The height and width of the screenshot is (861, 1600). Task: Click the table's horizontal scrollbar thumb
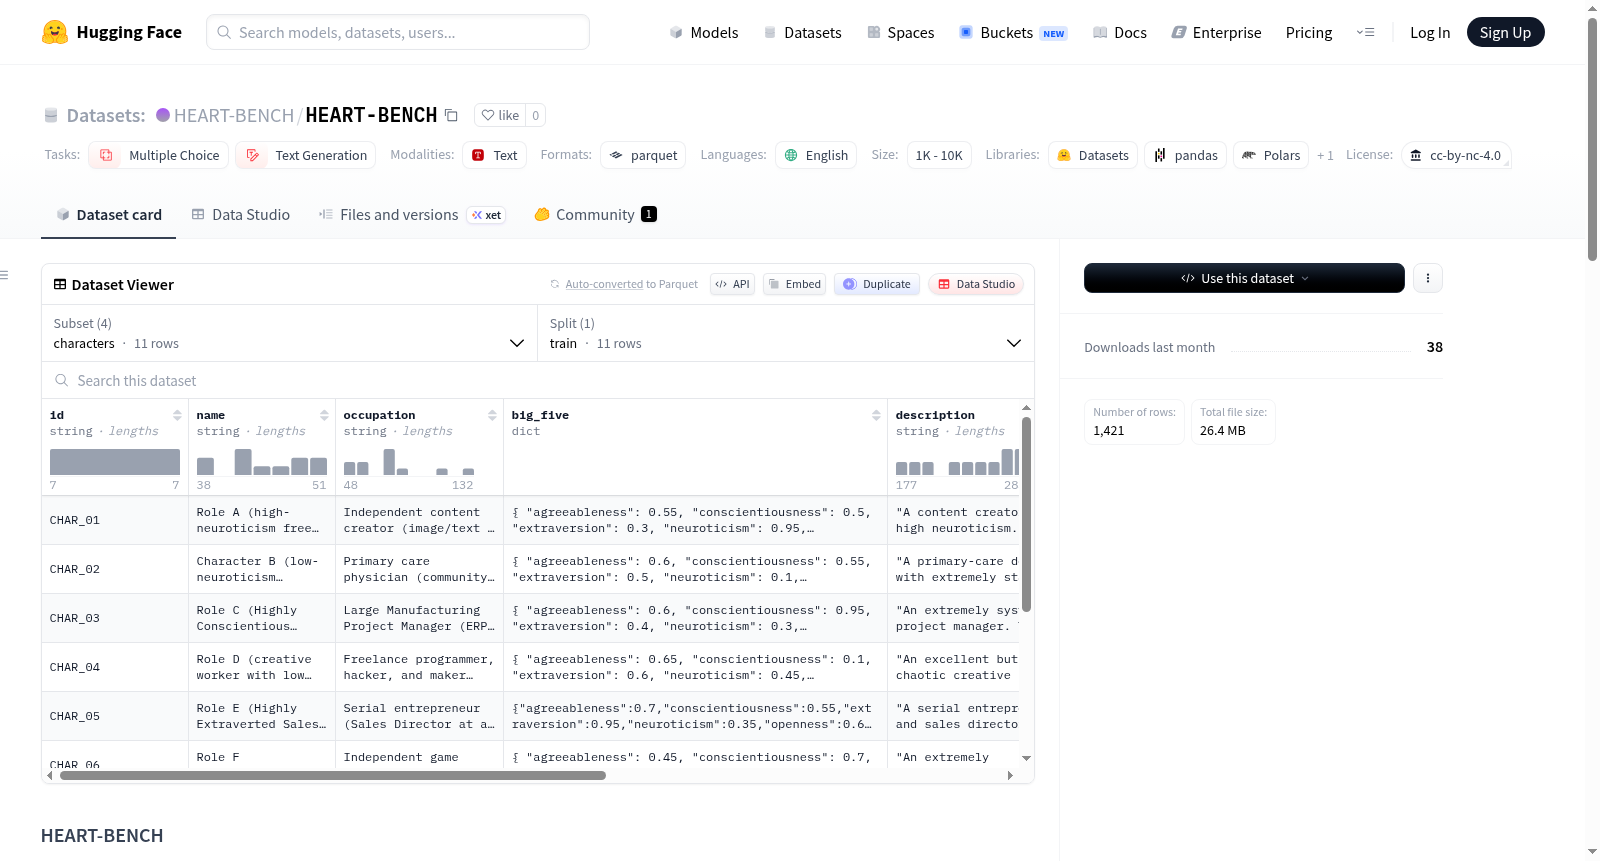click(333, 775)
